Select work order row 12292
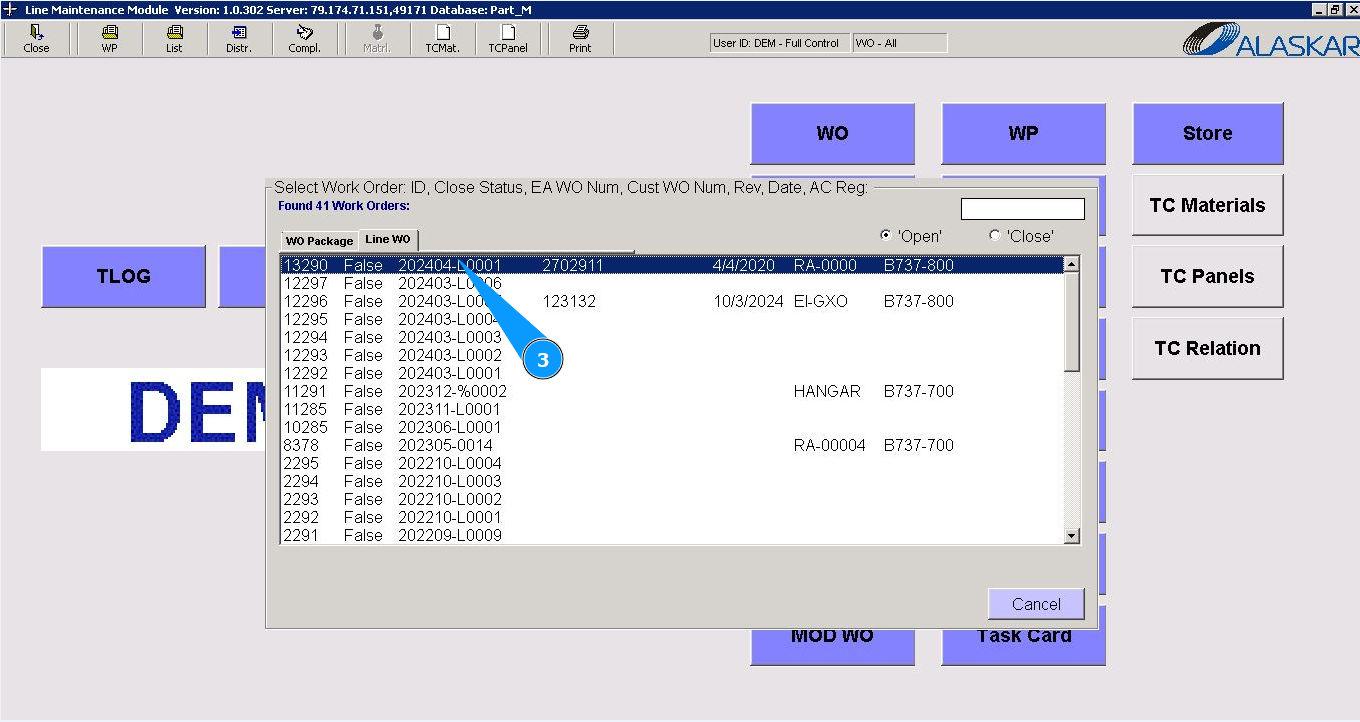1360x722 pixels. [x=671, y=373]
